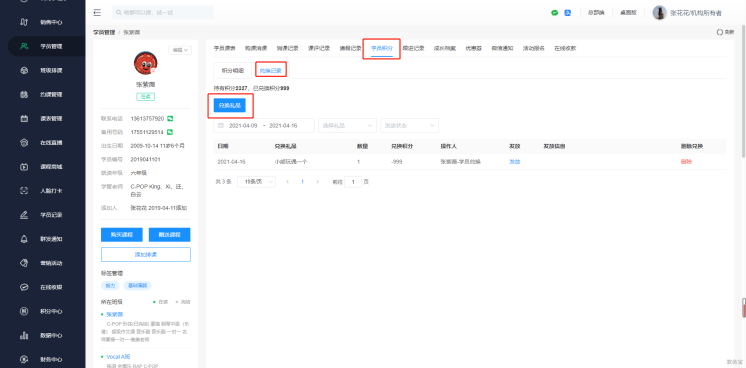The width and height of the screenshot is (746, 368).
Task: Switch to the 成长档案 tab
Action: 445,48
